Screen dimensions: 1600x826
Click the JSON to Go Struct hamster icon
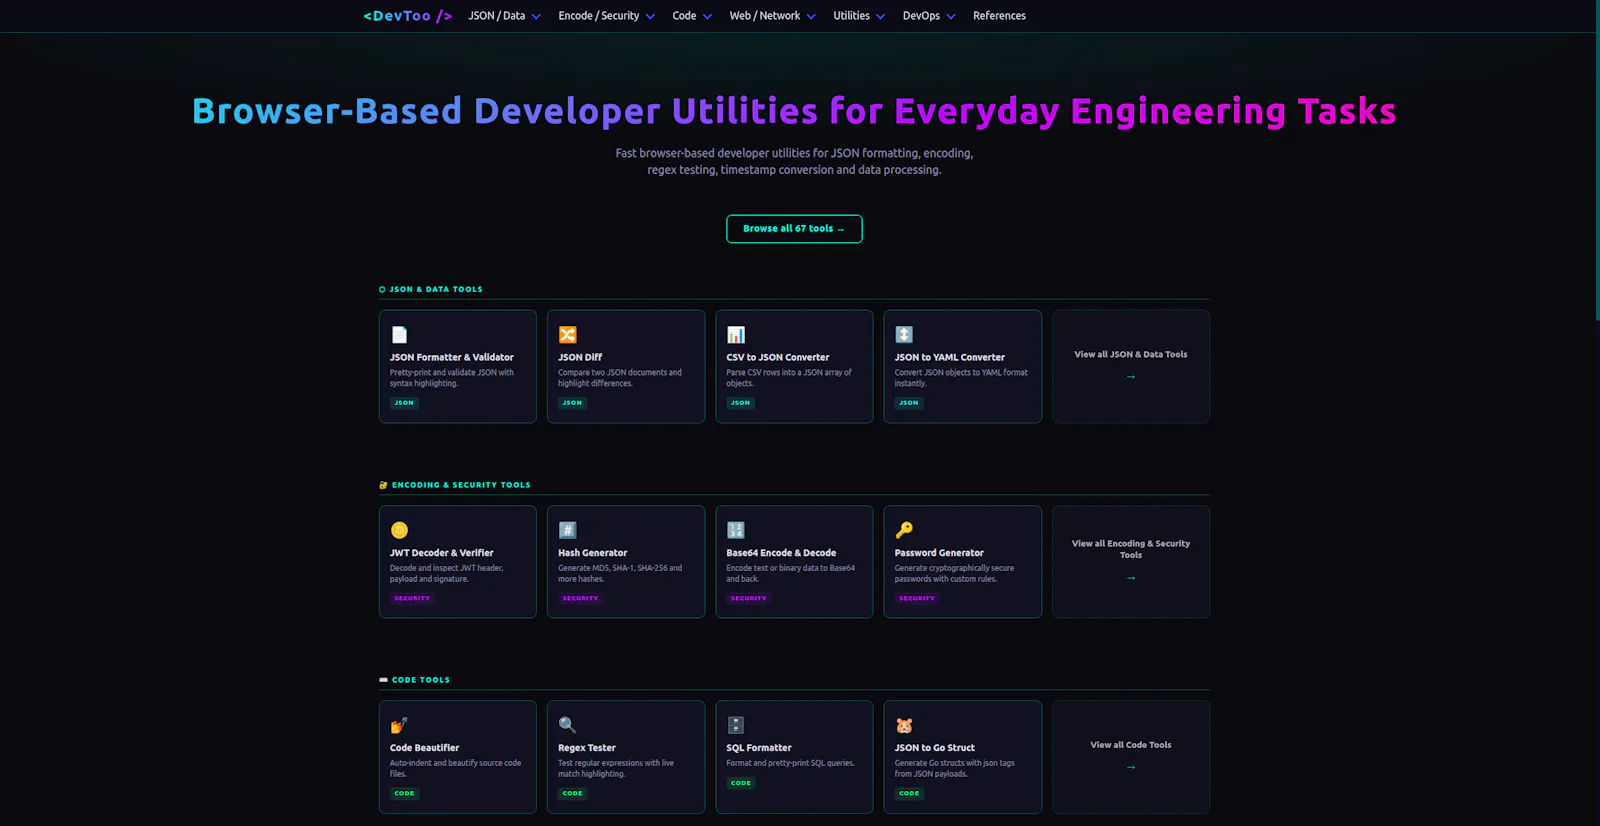tap(904, 725)
